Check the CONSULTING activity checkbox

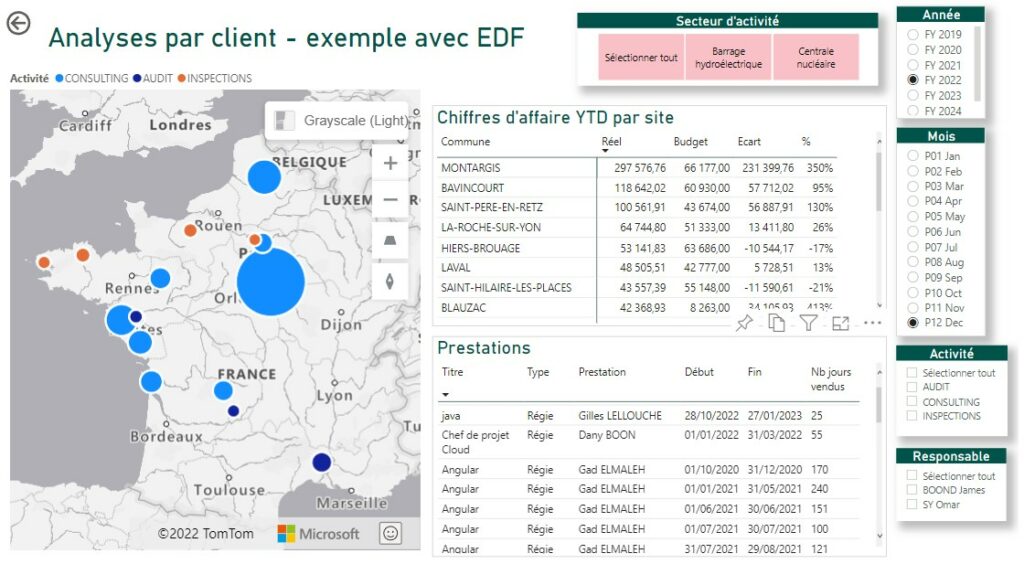coord(912,402)
